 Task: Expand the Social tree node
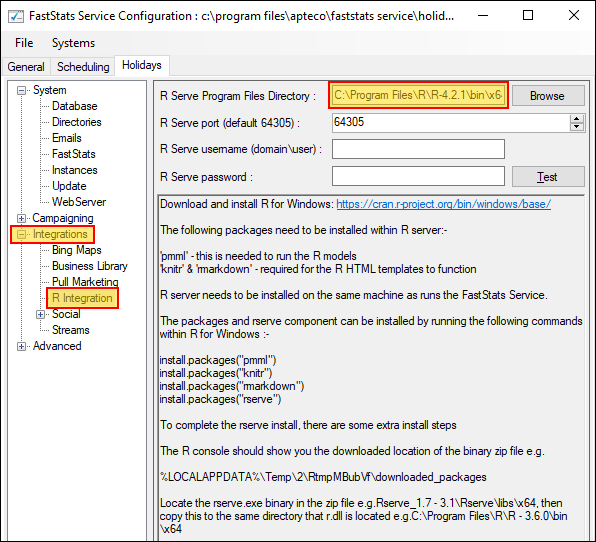[40, 315]
